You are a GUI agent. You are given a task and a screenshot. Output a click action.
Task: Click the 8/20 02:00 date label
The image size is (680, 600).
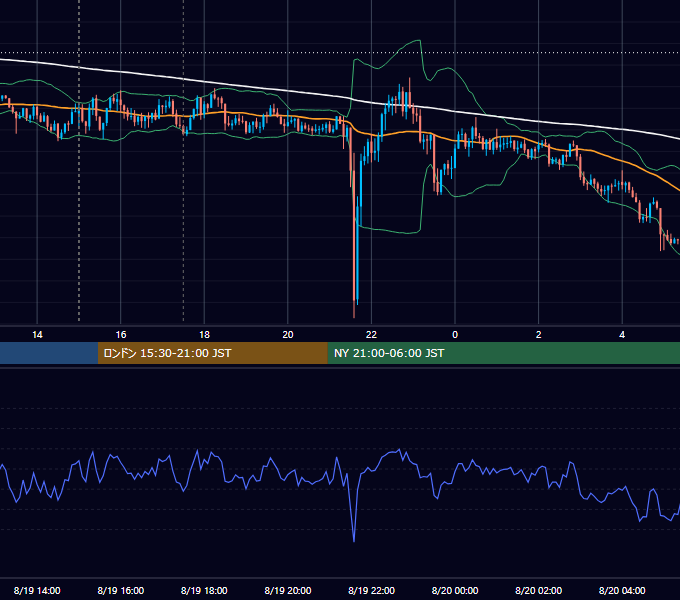tap(539, 590)
